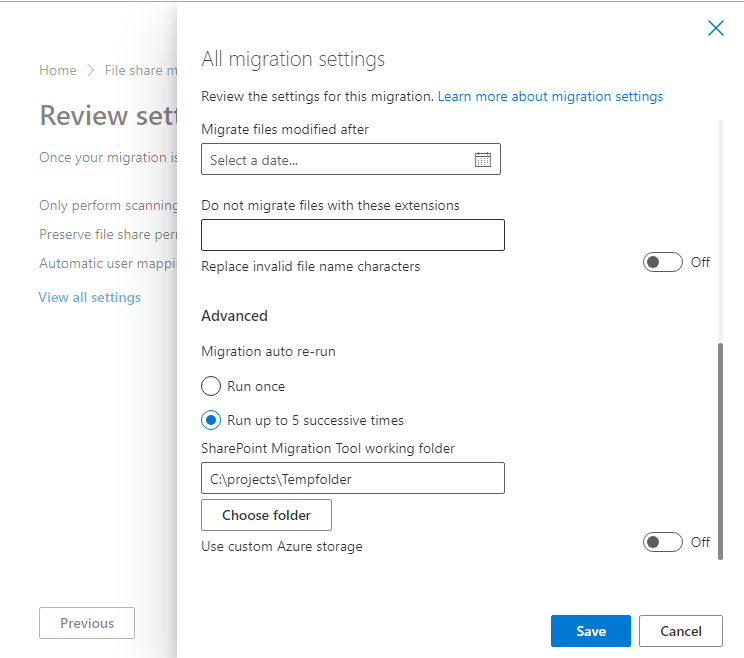Screen dimensions: 744x658
Task: Click the Migration auto re-run label
Action: pos(268,352)
